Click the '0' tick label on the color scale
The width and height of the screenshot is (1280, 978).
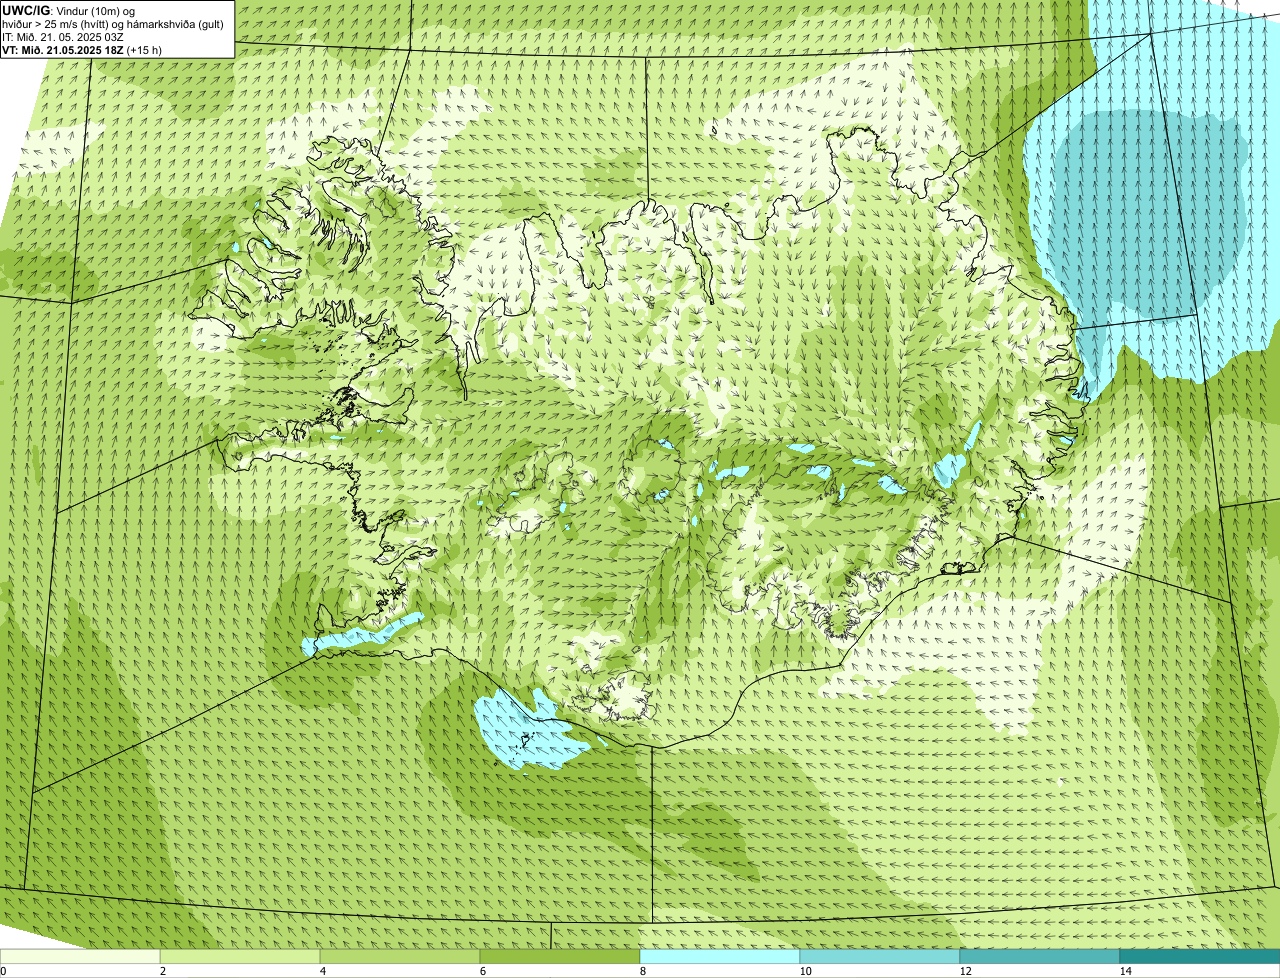[x=3, y=971]
